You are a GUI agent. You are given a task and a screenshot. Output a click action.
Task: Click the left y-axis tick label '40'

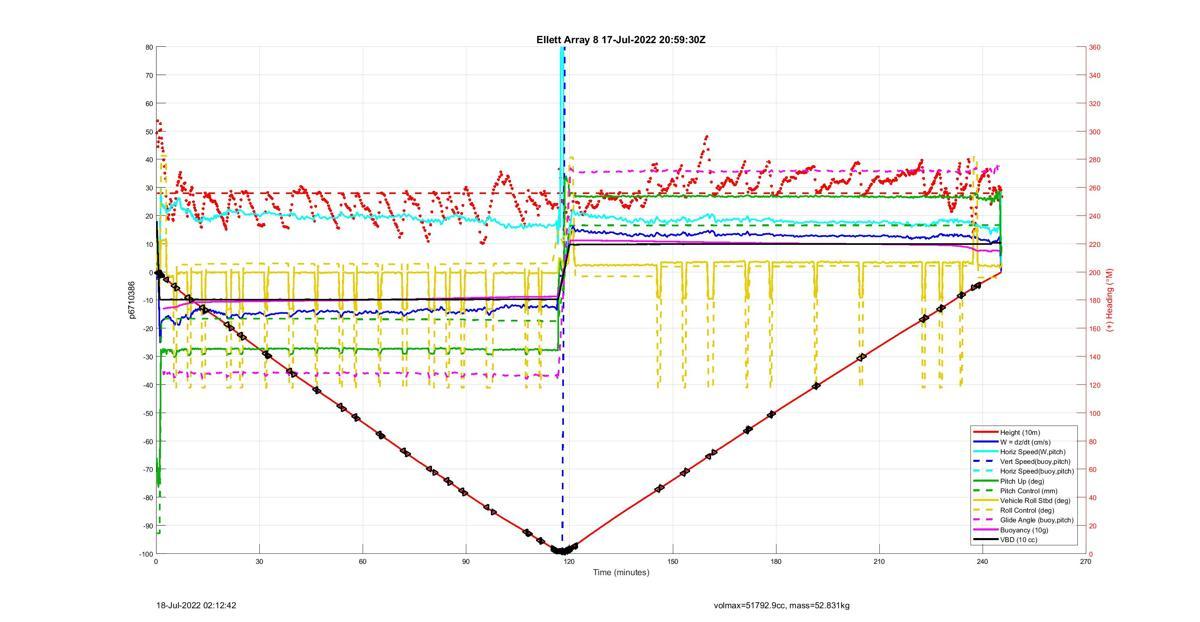[149, 160]
